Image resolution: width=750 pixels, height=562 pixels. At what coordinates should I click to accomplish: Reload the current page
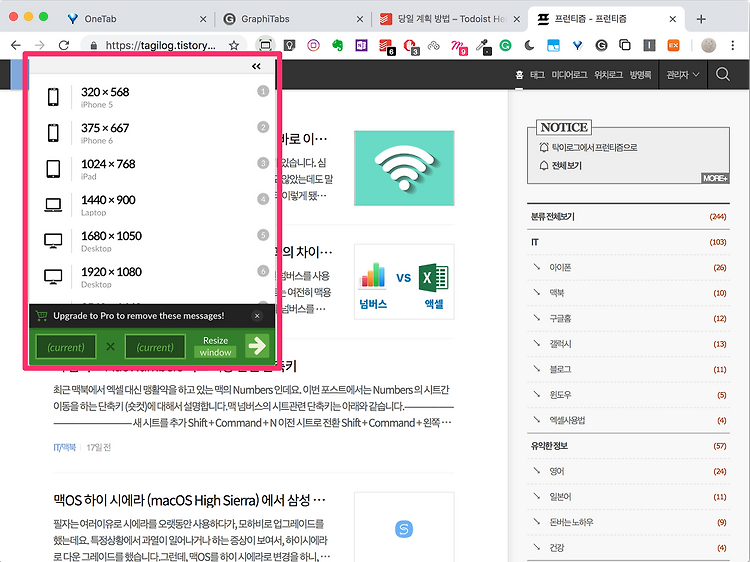point(64,45)
